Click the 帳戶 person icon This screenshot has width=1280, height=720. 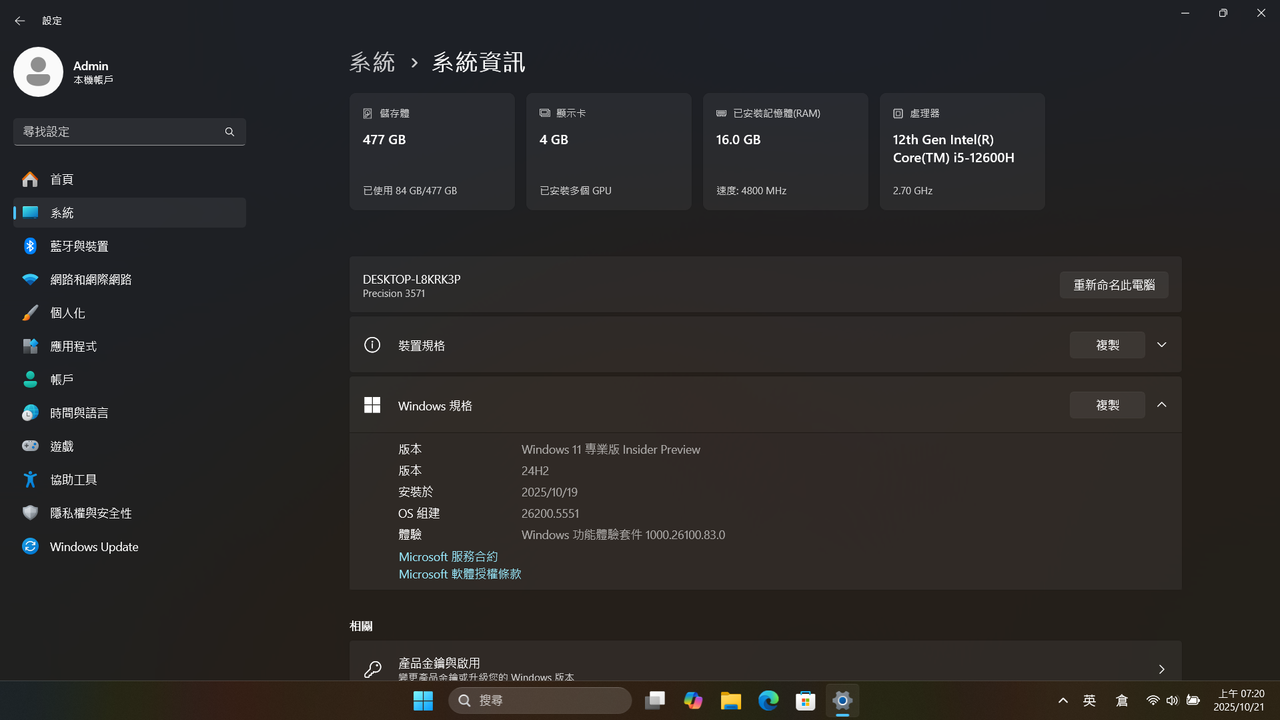click(x=30, y=380)
